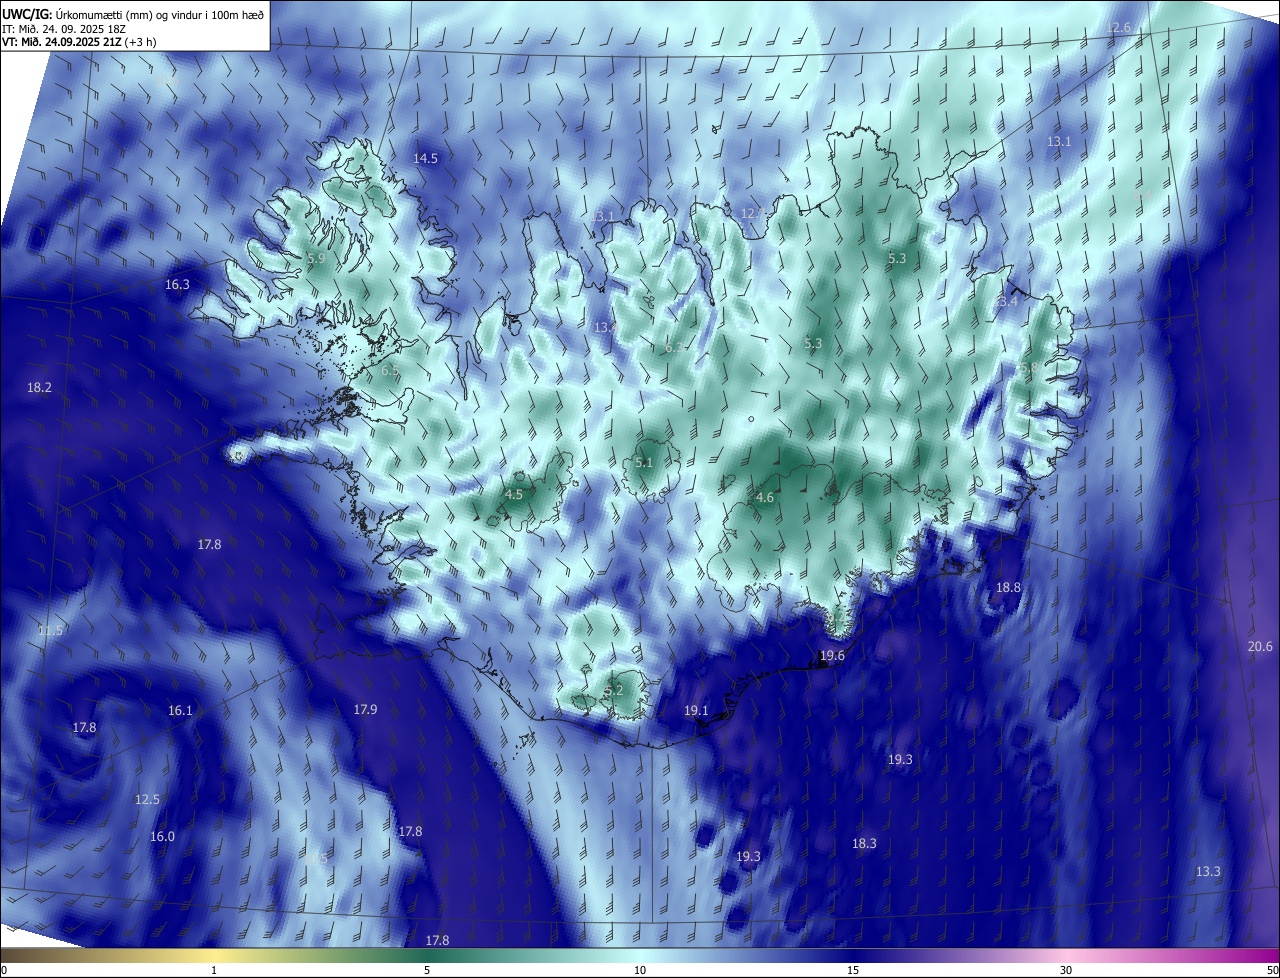Click the 4.5 value label
This screenshot has width=1280, height=978.
(x=514, y=494)
